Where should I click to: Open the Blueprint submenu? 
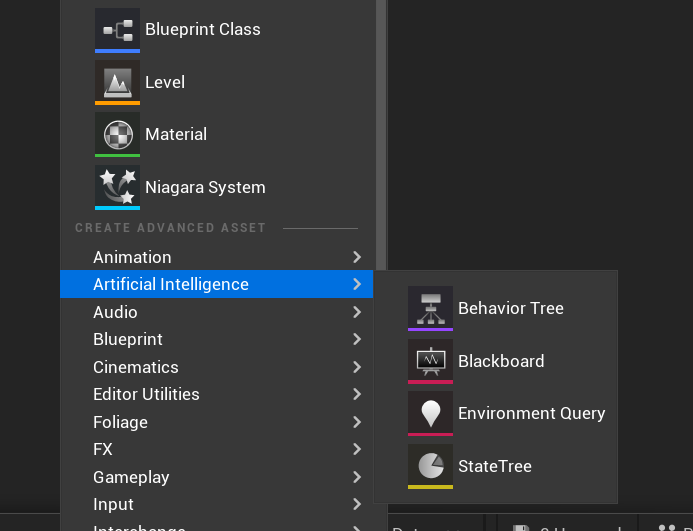point(217,339)
